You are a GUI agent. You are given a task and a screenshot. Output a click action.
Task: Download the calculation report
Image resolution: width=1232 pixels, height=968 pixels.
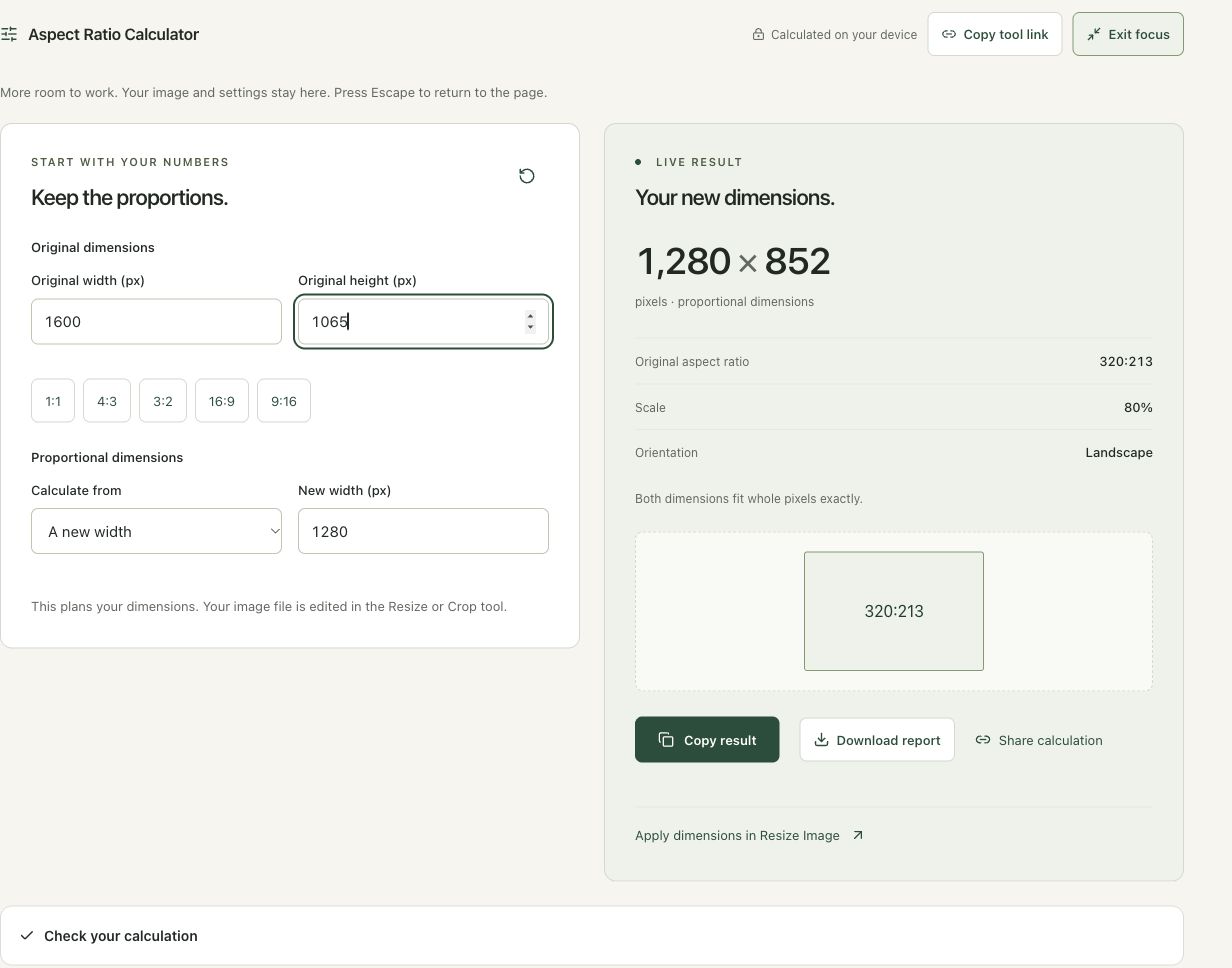[877, 740]
